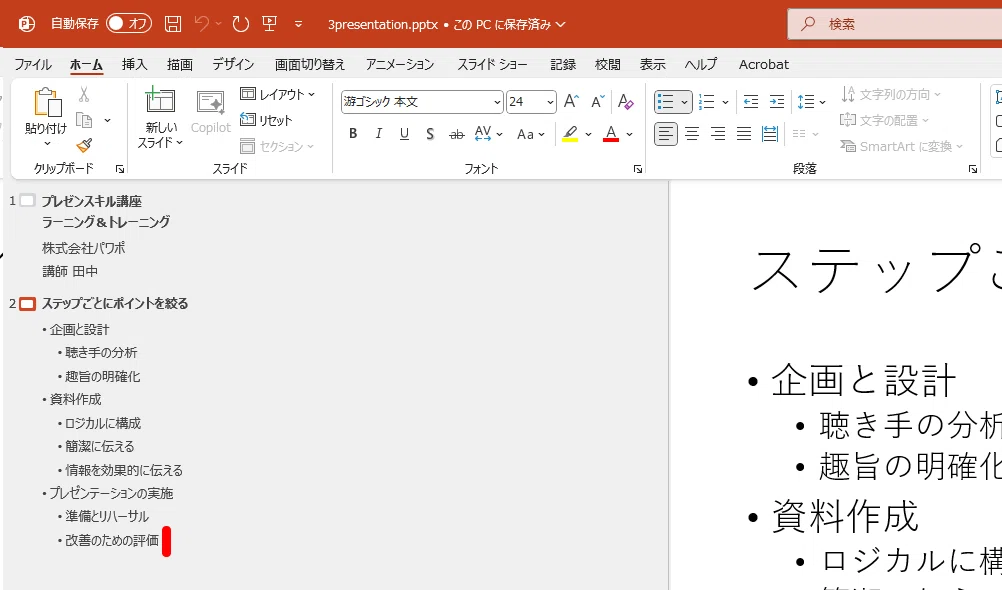The width and height of the screenshot is (1002, 590).
Task: Select slide 1 icon in outline
Action: click(27, 201)
